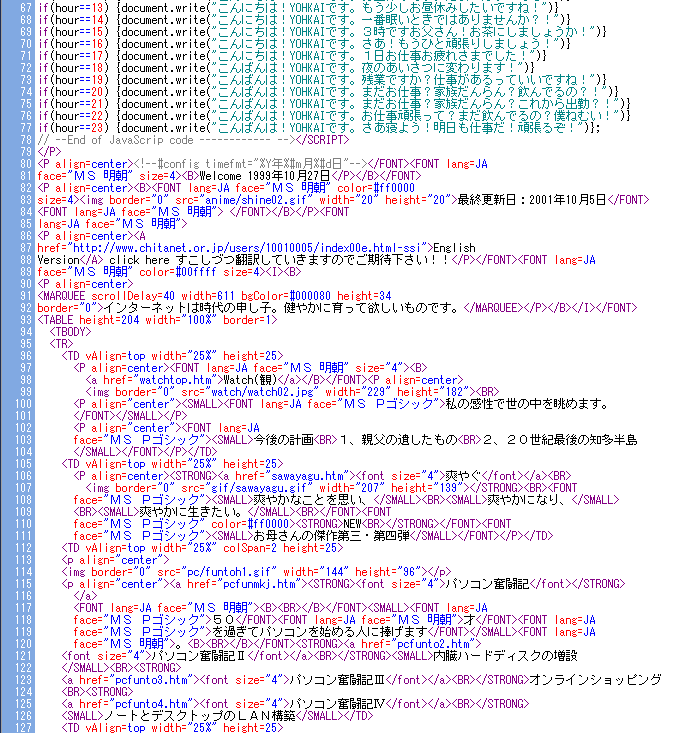Click "hour==18" condition on line 72
The image size is (700, 733).
[79, 68]
